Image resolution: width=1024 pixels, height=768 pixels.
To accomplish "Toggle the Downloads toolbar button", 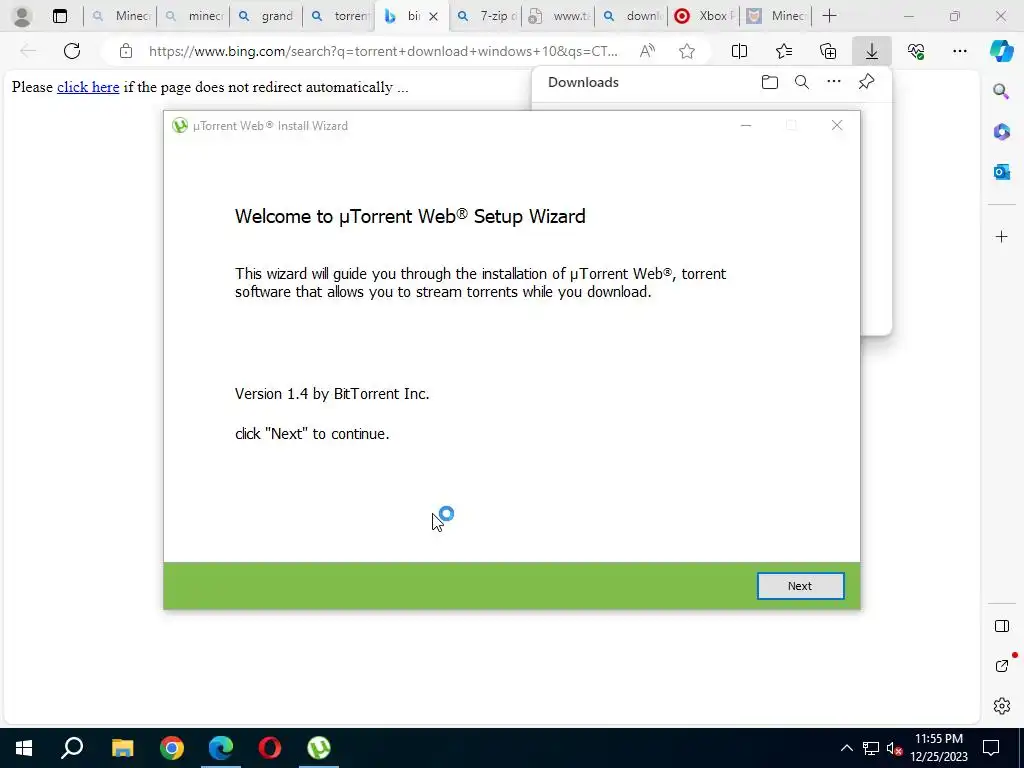I will [x=872, y=51].
